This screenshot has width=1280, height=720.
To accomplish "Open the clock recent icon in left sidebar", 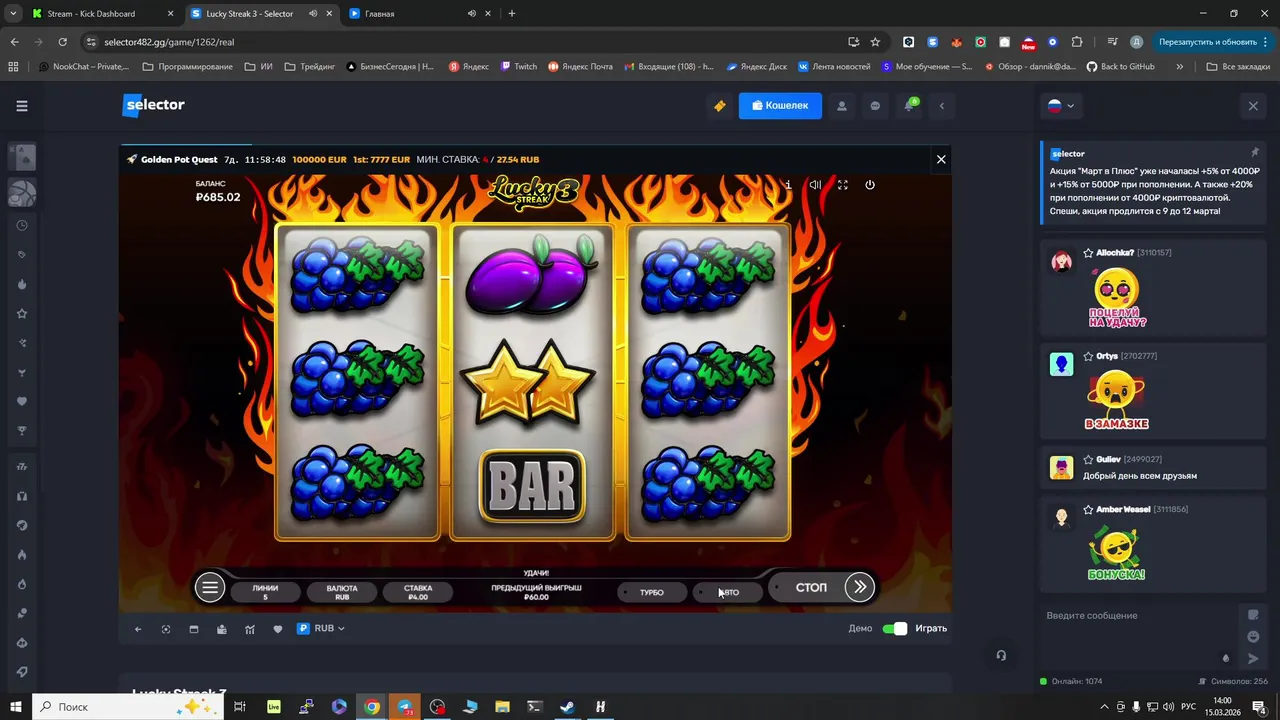I will (22, 225).
